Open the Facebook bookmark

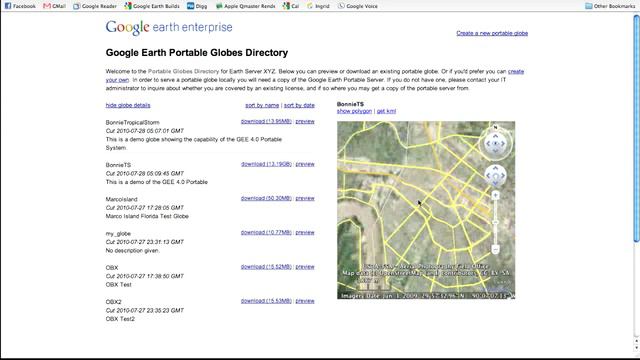click(x=20, y=6)
